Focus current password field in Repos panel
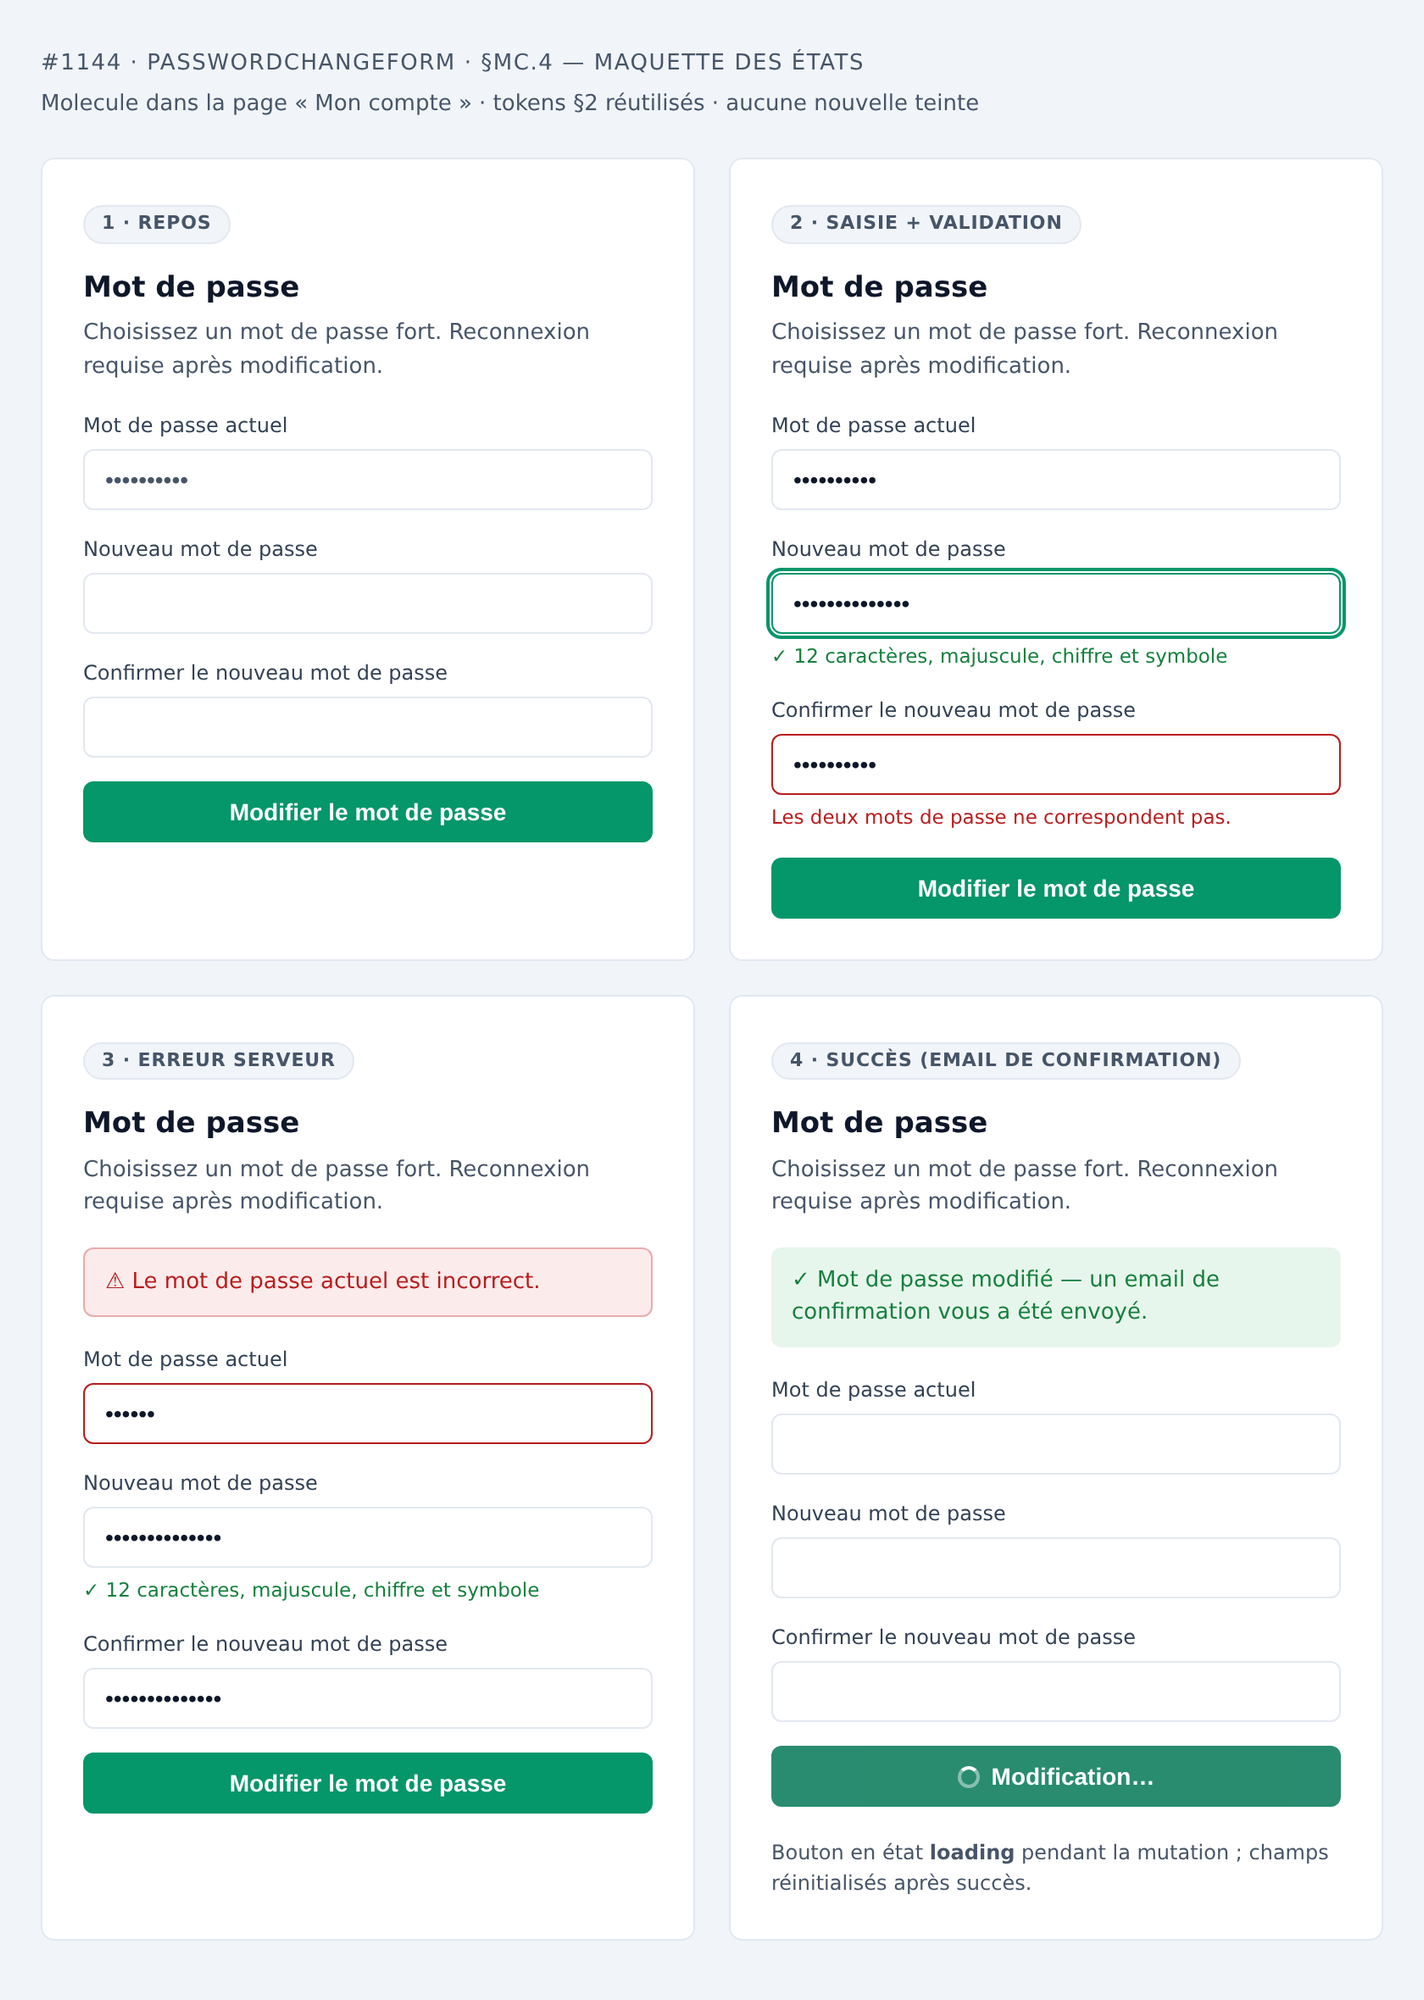This screenshot has width=1424, height=2000. (368, 480)
